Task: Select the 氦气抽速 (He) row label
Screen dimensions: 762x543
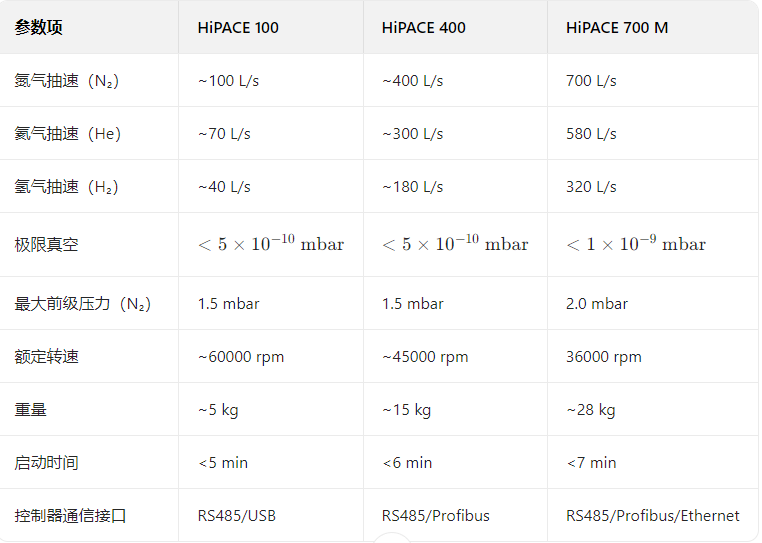Action: point(68,134)
